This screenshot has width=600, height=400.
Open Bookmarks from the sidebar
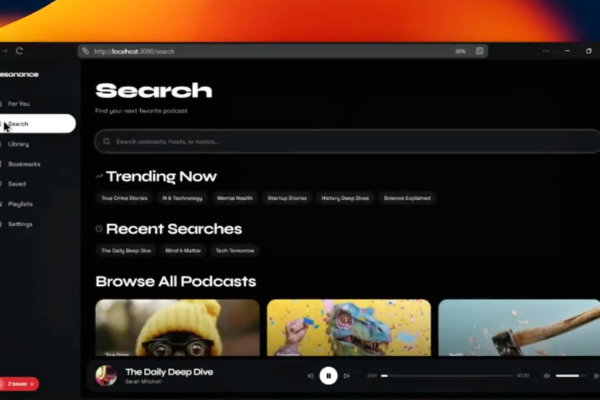click(x=24, y=164)
